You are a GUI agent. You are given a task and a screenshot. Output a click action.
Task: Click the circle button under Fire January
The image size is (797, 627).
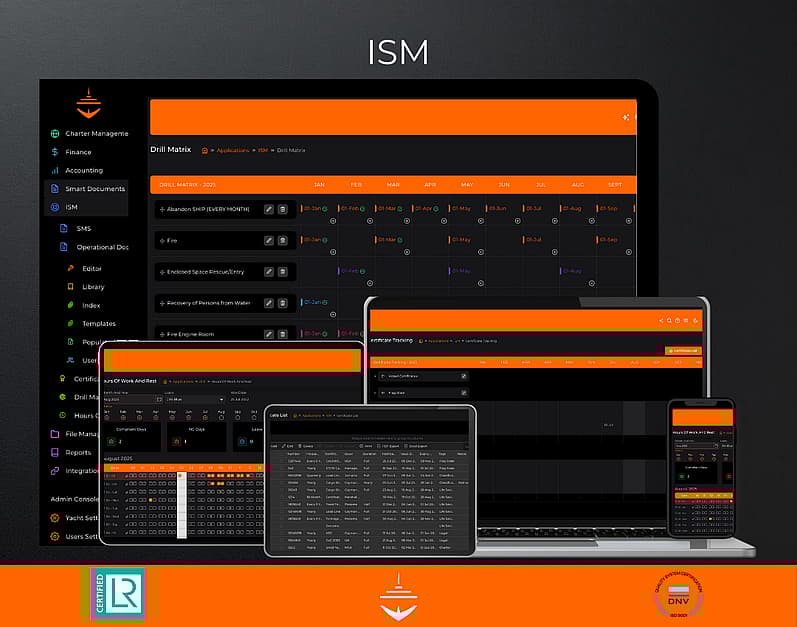333,252
